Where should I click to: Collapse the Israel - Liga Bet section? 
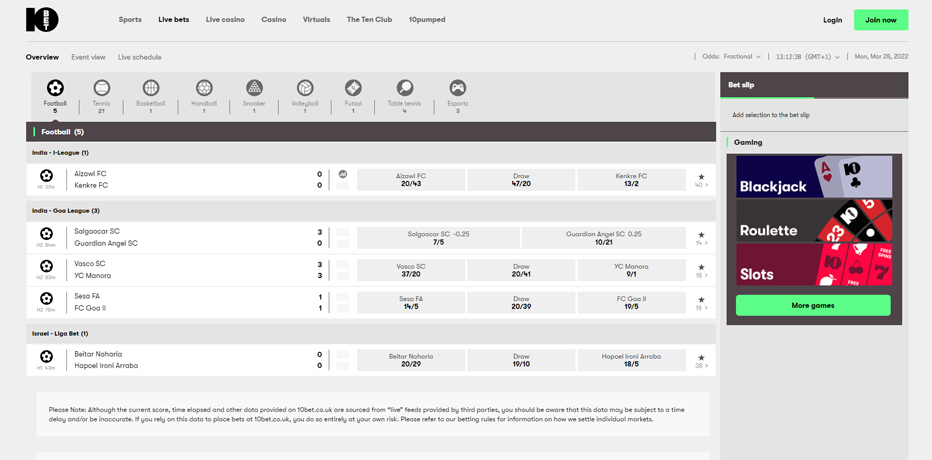[x=371, y=333]
